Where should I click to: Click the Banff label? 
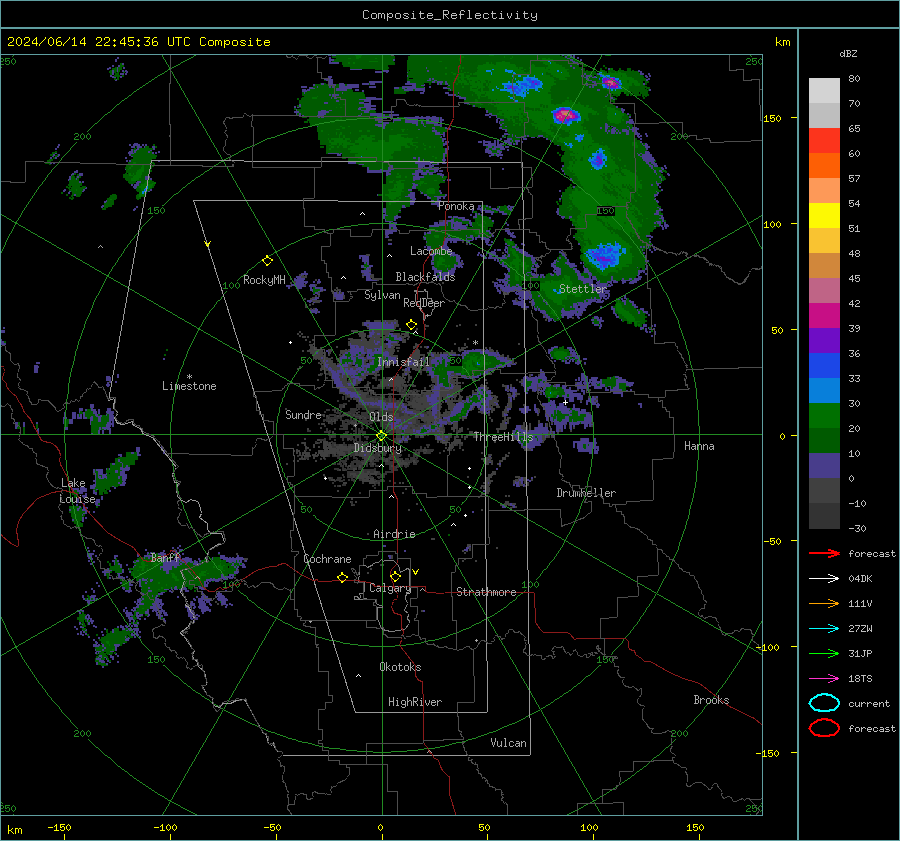pos(165,557)
